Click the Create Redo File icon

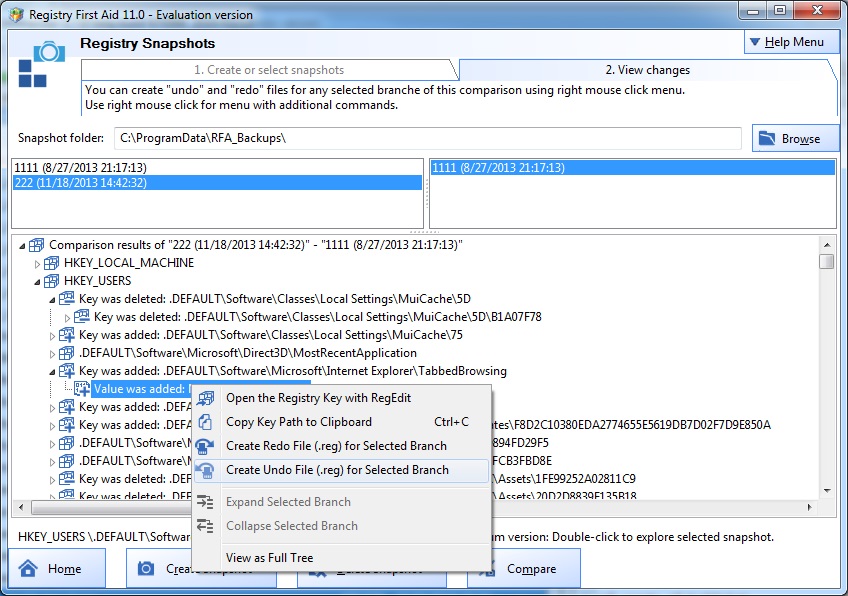click(204, 446)
